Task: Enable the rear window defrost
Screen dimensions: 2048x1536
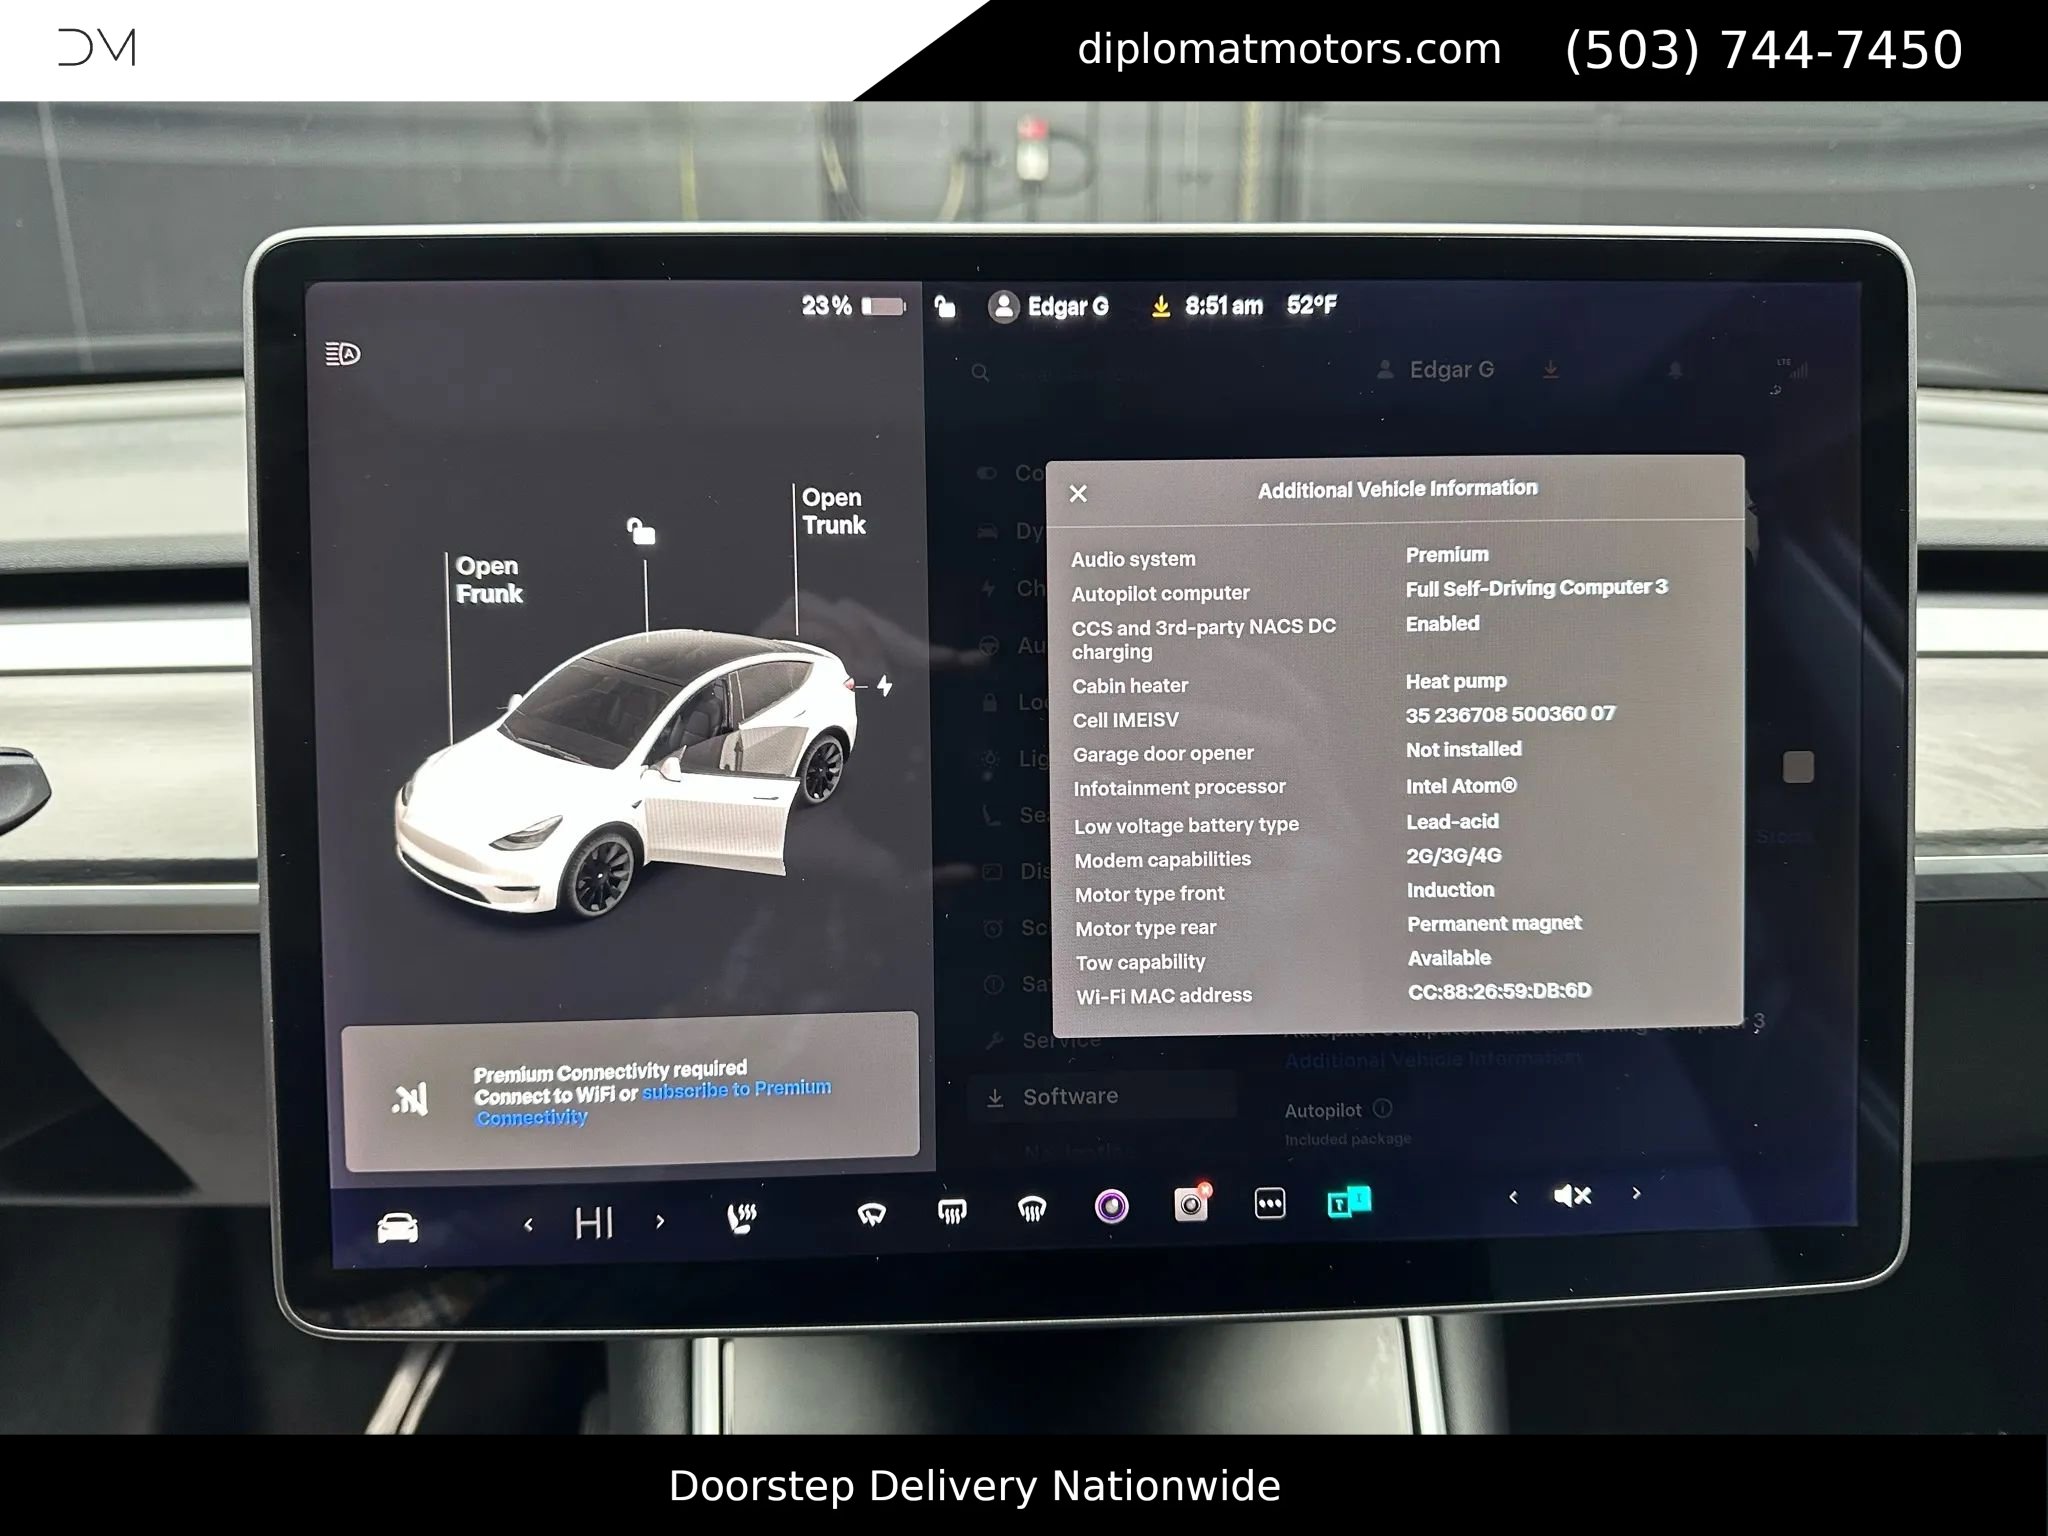Action: (x=1032, y=1210)
